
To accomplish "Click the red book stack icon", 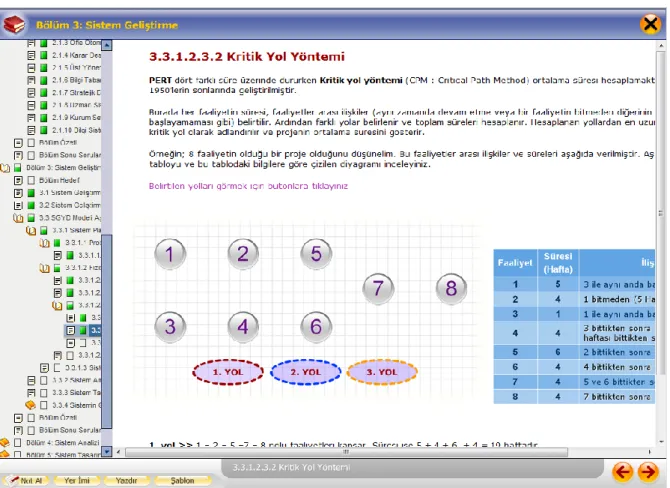I will pyautogui.click(x=14, y=25).
